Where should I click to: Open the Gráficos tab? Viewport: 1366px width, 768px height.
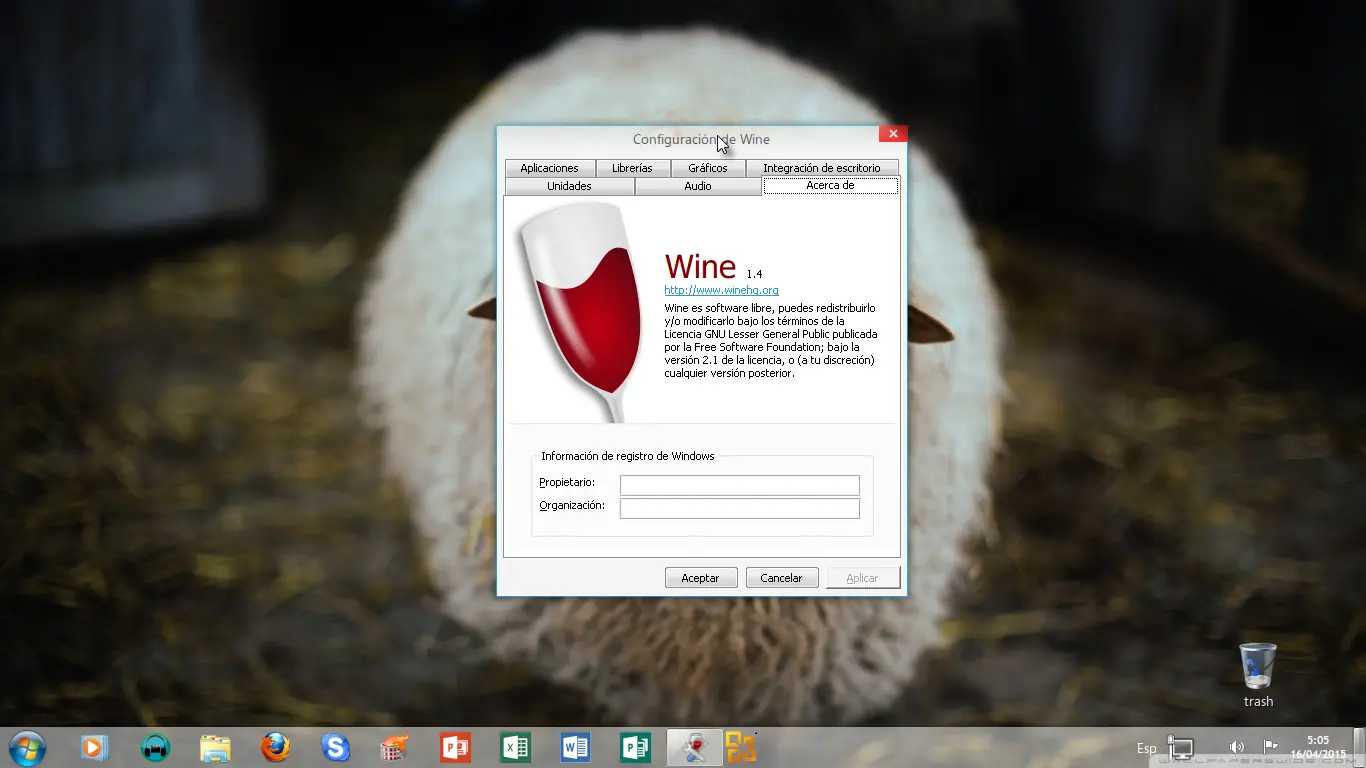708,168
